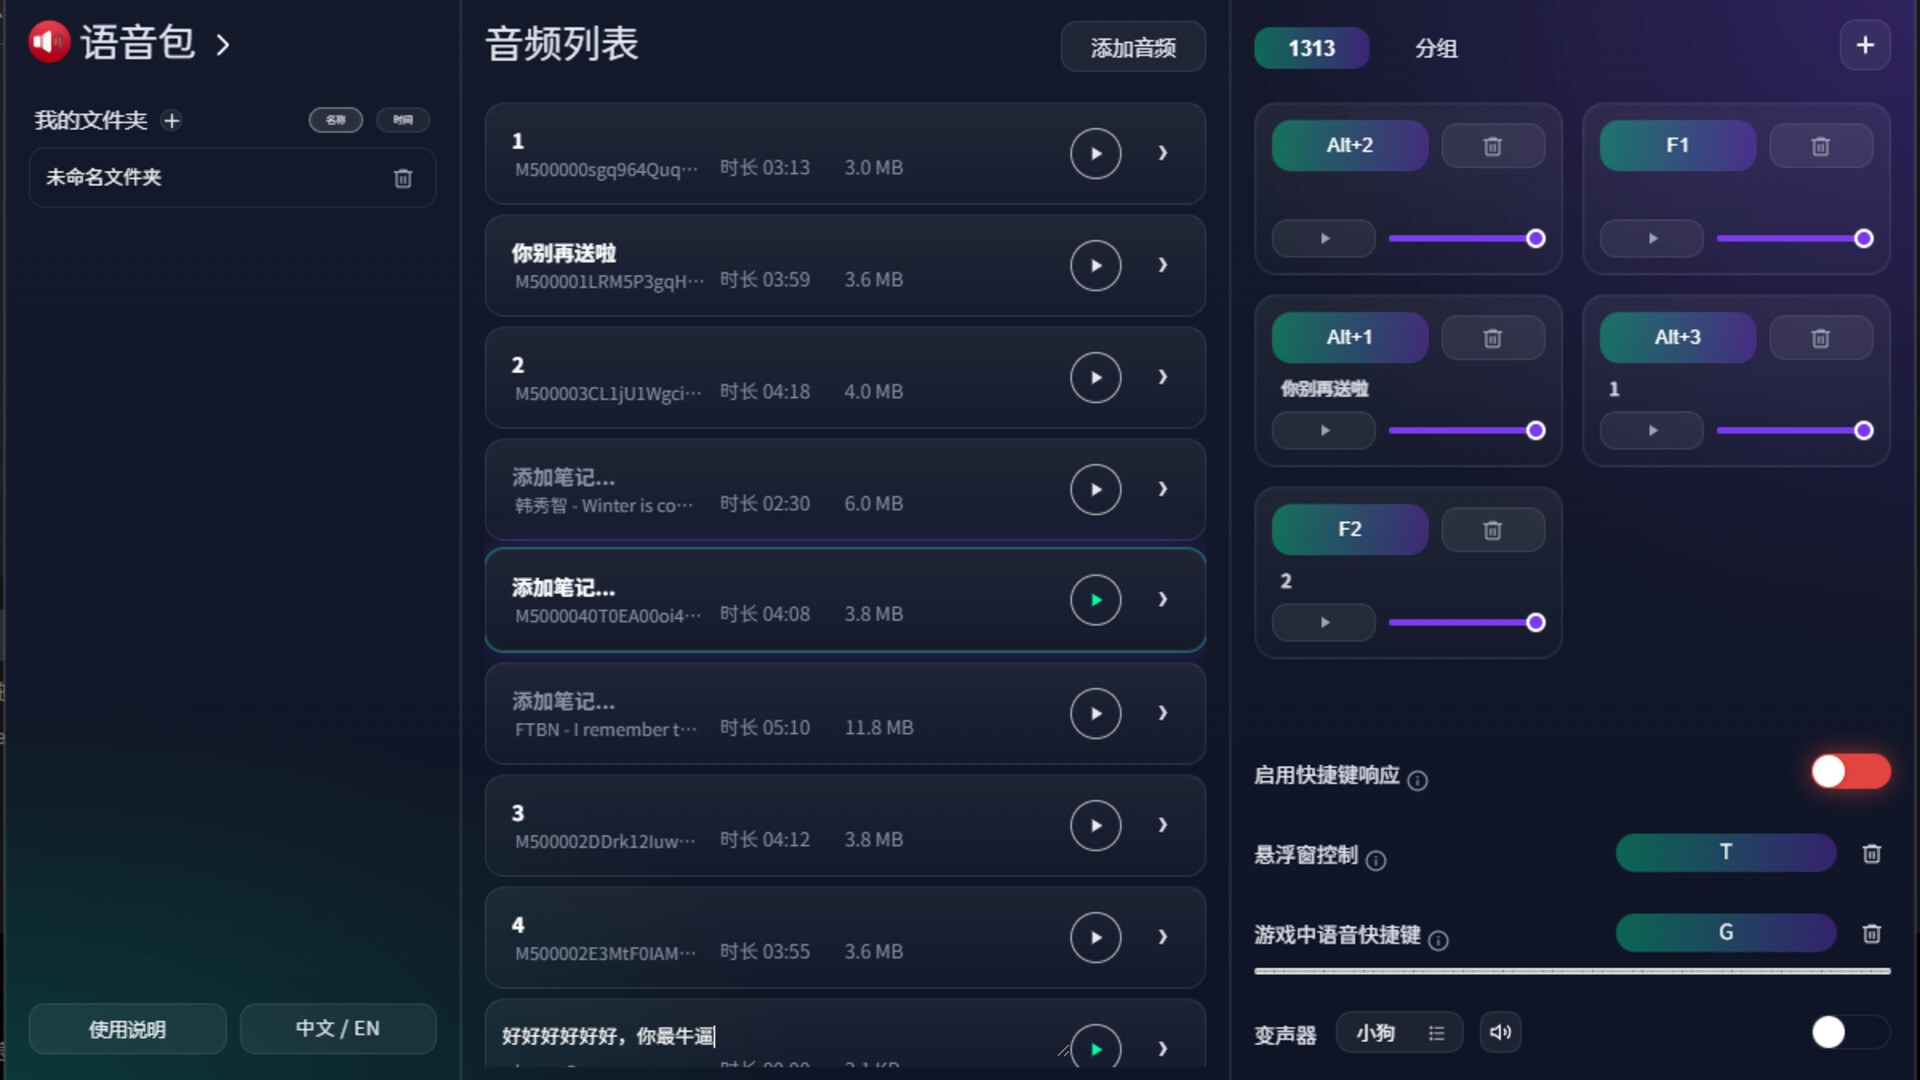The image size is (1920, 1080).
Task: Switch to the 分组 tab
Action: [1435, 48]
